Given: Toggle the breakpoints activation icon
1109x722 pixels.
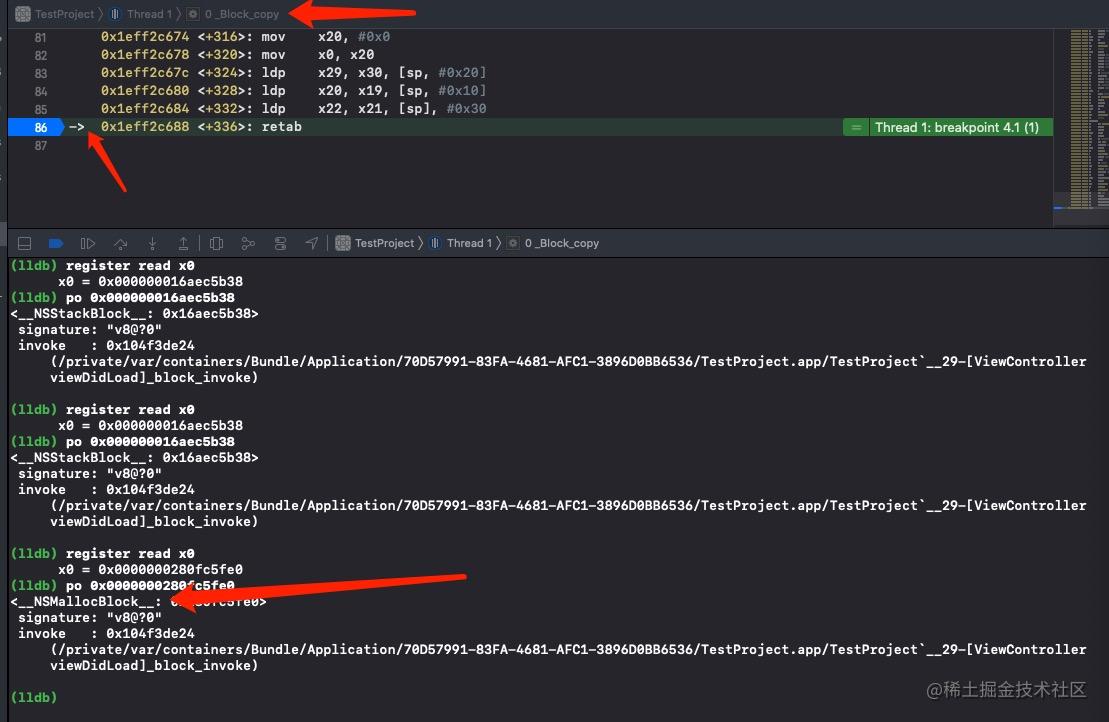Looking at the screenshot, I should click(56, 243).
